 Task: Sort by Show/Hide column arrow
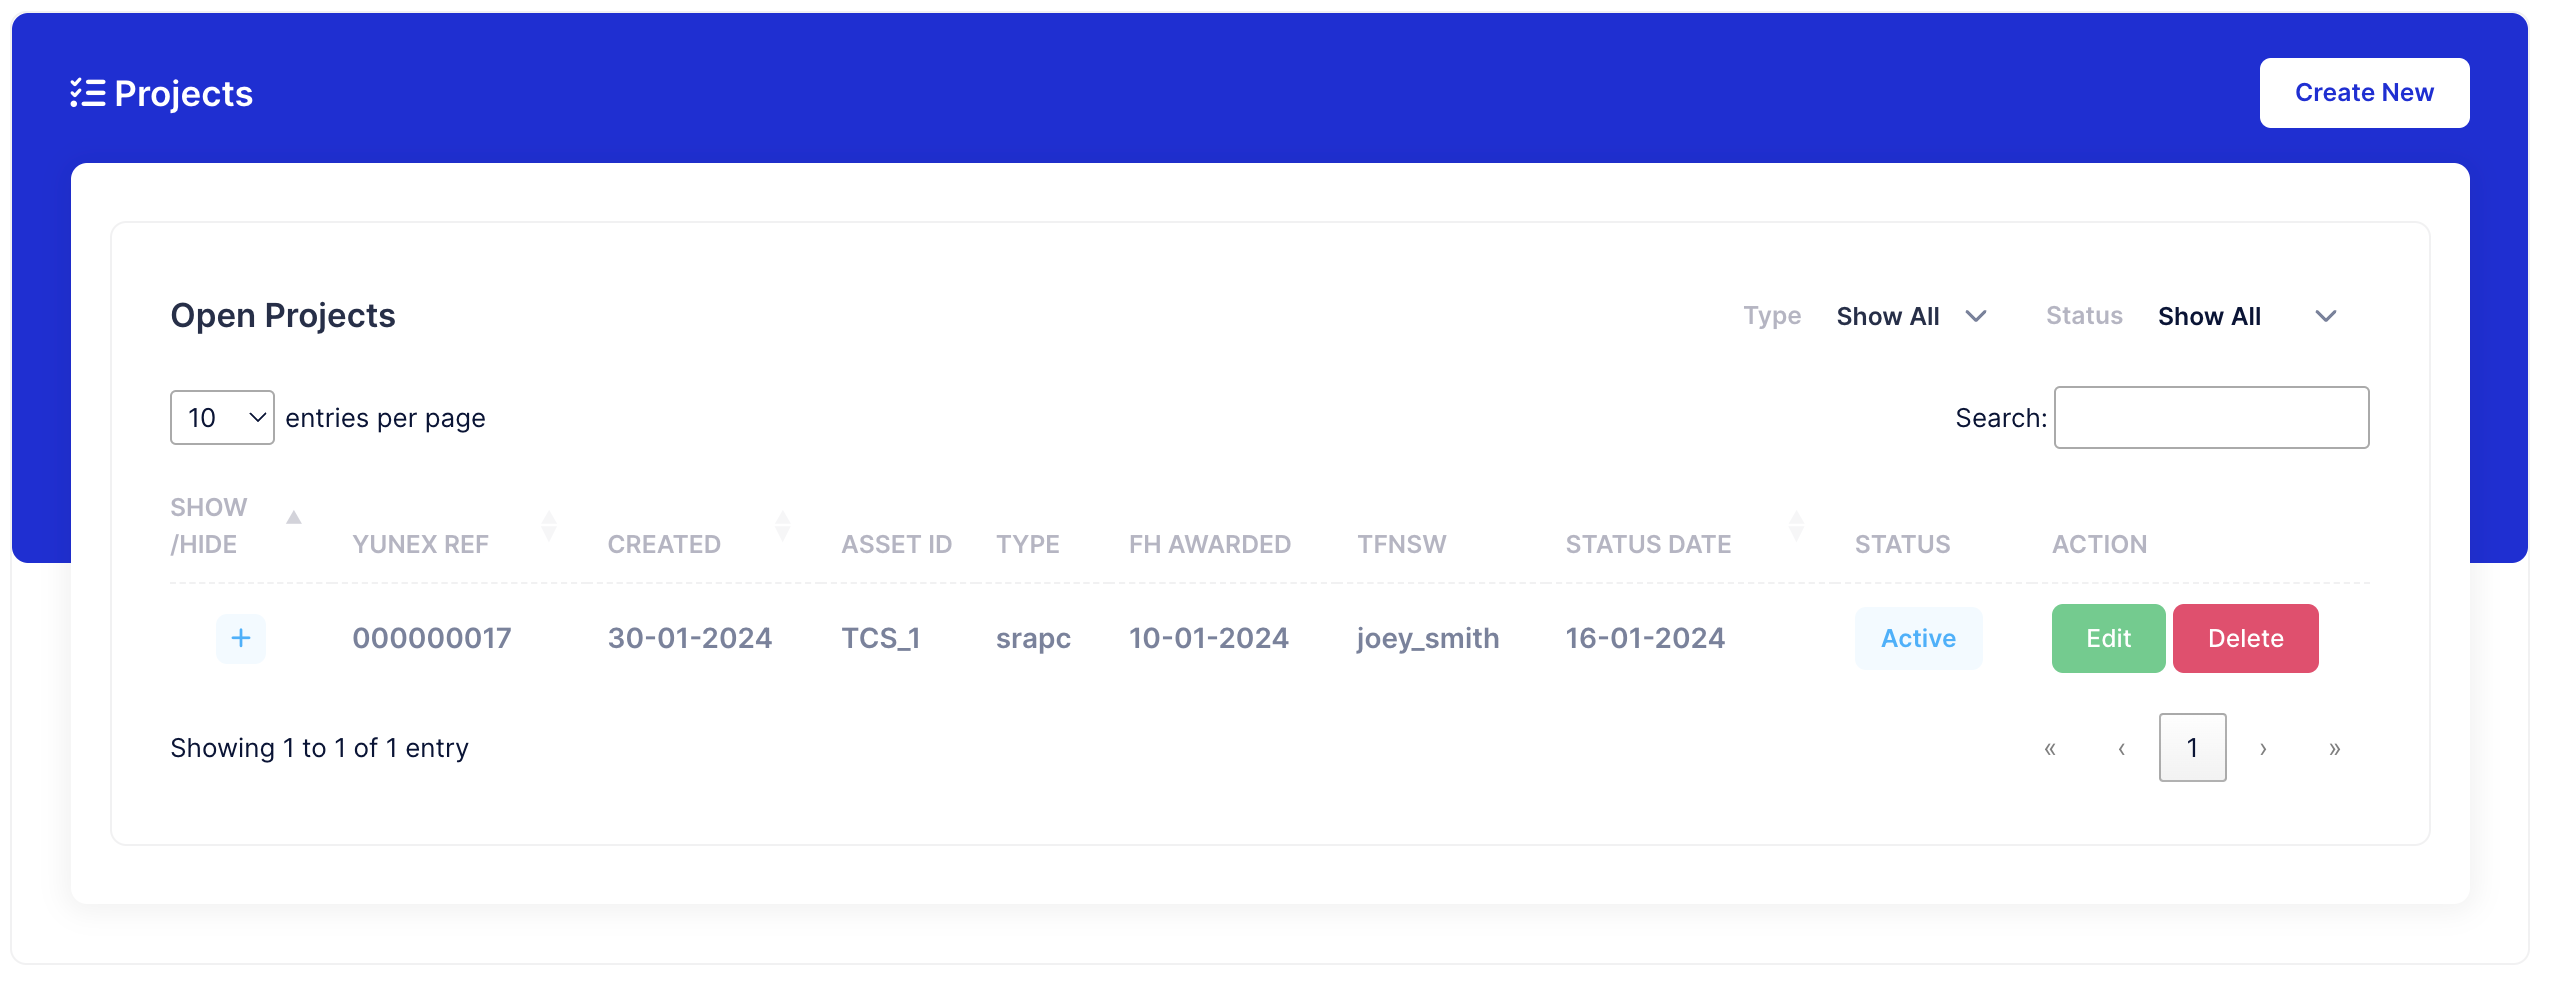point(293,518)
